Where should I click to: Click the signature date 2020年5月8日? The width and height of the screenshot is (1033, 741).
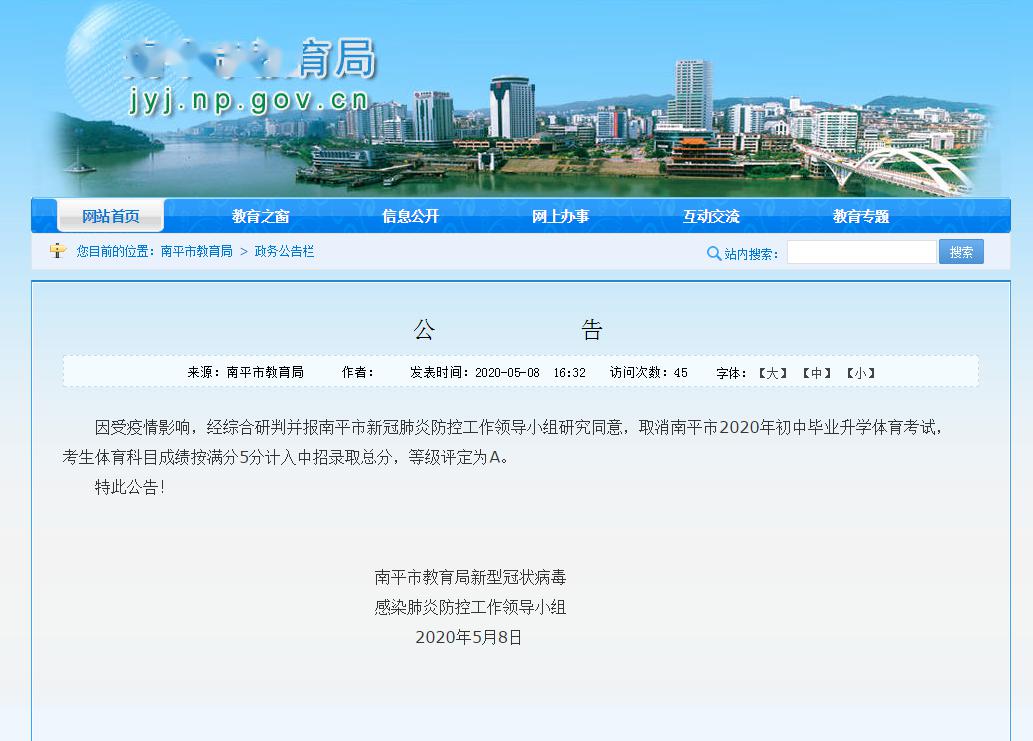coord(468,637)
